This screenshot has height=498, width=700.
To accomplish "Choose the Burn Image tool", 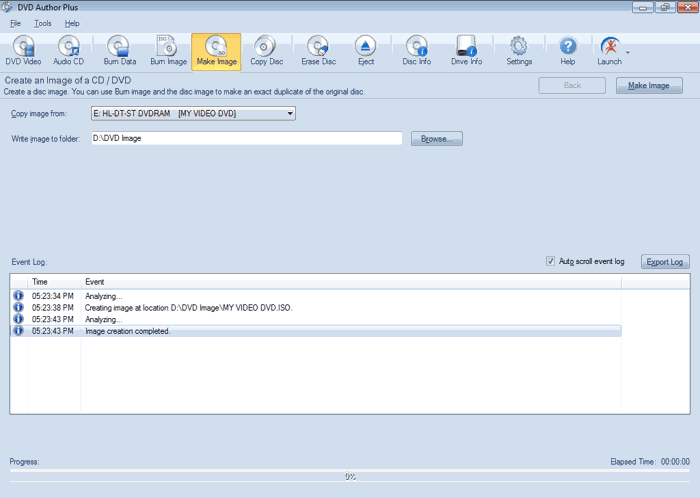I will click(x=168, y=50).
